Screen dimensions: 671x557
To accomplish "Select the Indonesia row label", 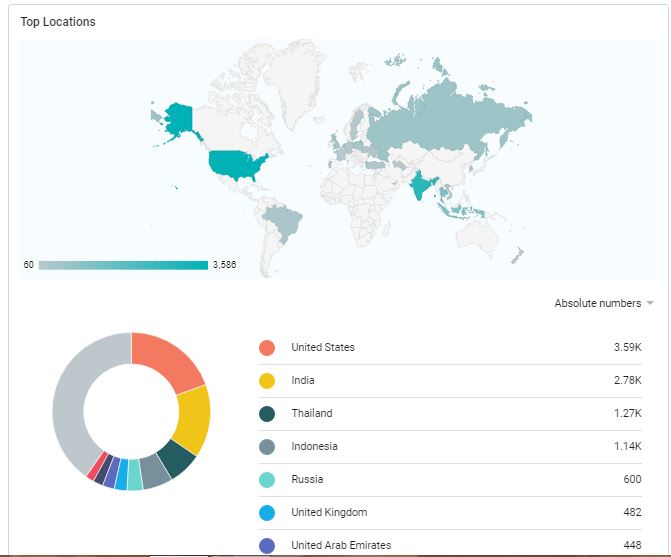I will click(315, 447).
